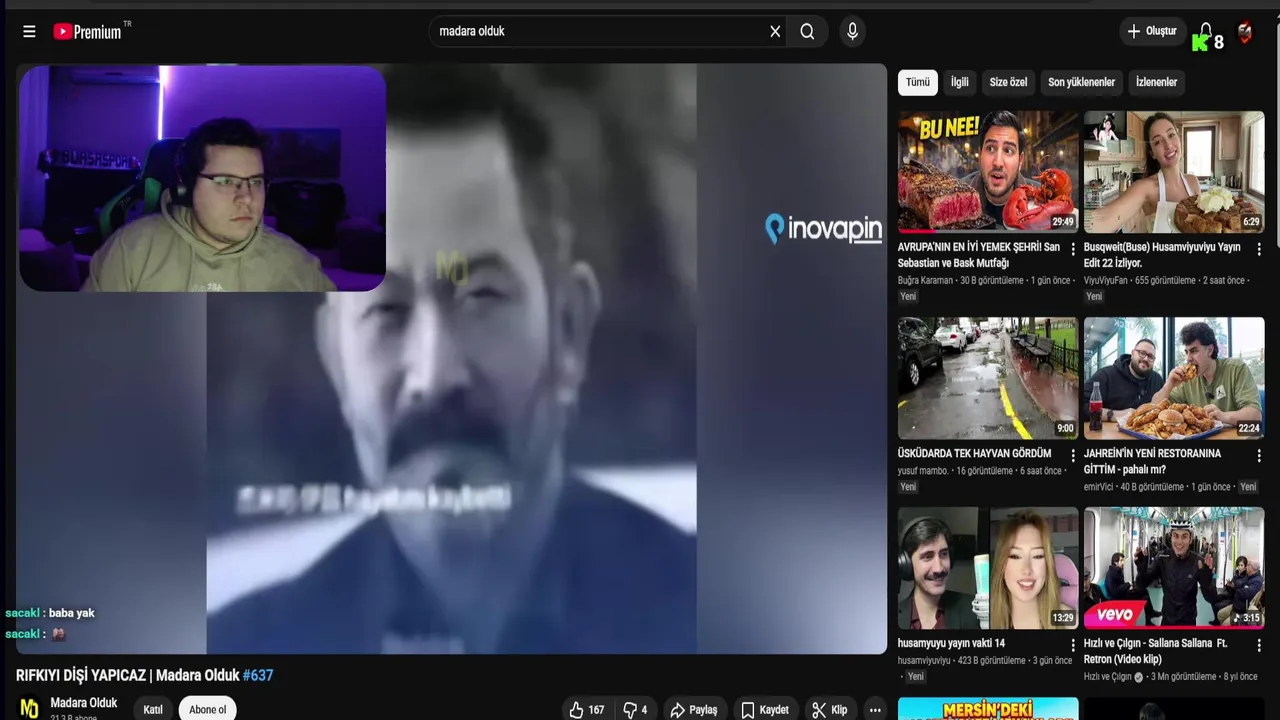The width and height of the screenshot is (1280, 720).
Task: Click the Kaydet save button
Action: click(x=765, y=709)
